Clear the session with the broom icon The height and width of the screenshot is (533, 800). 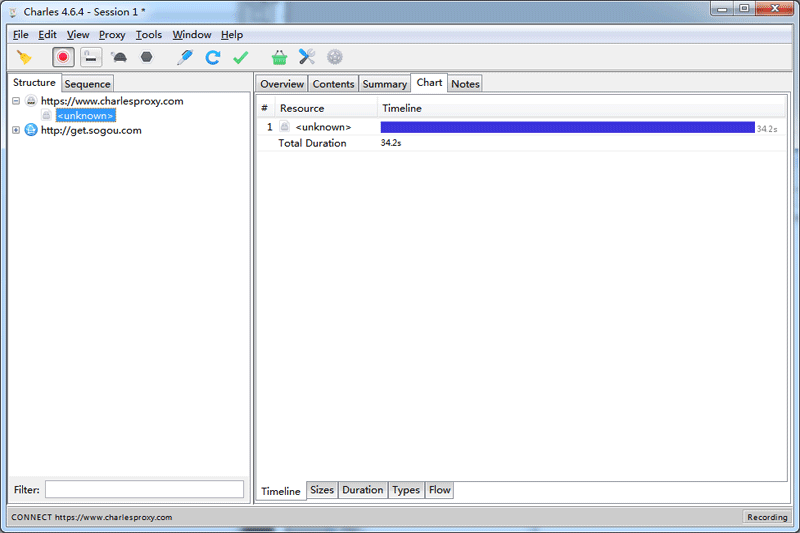tap(24, 57)
